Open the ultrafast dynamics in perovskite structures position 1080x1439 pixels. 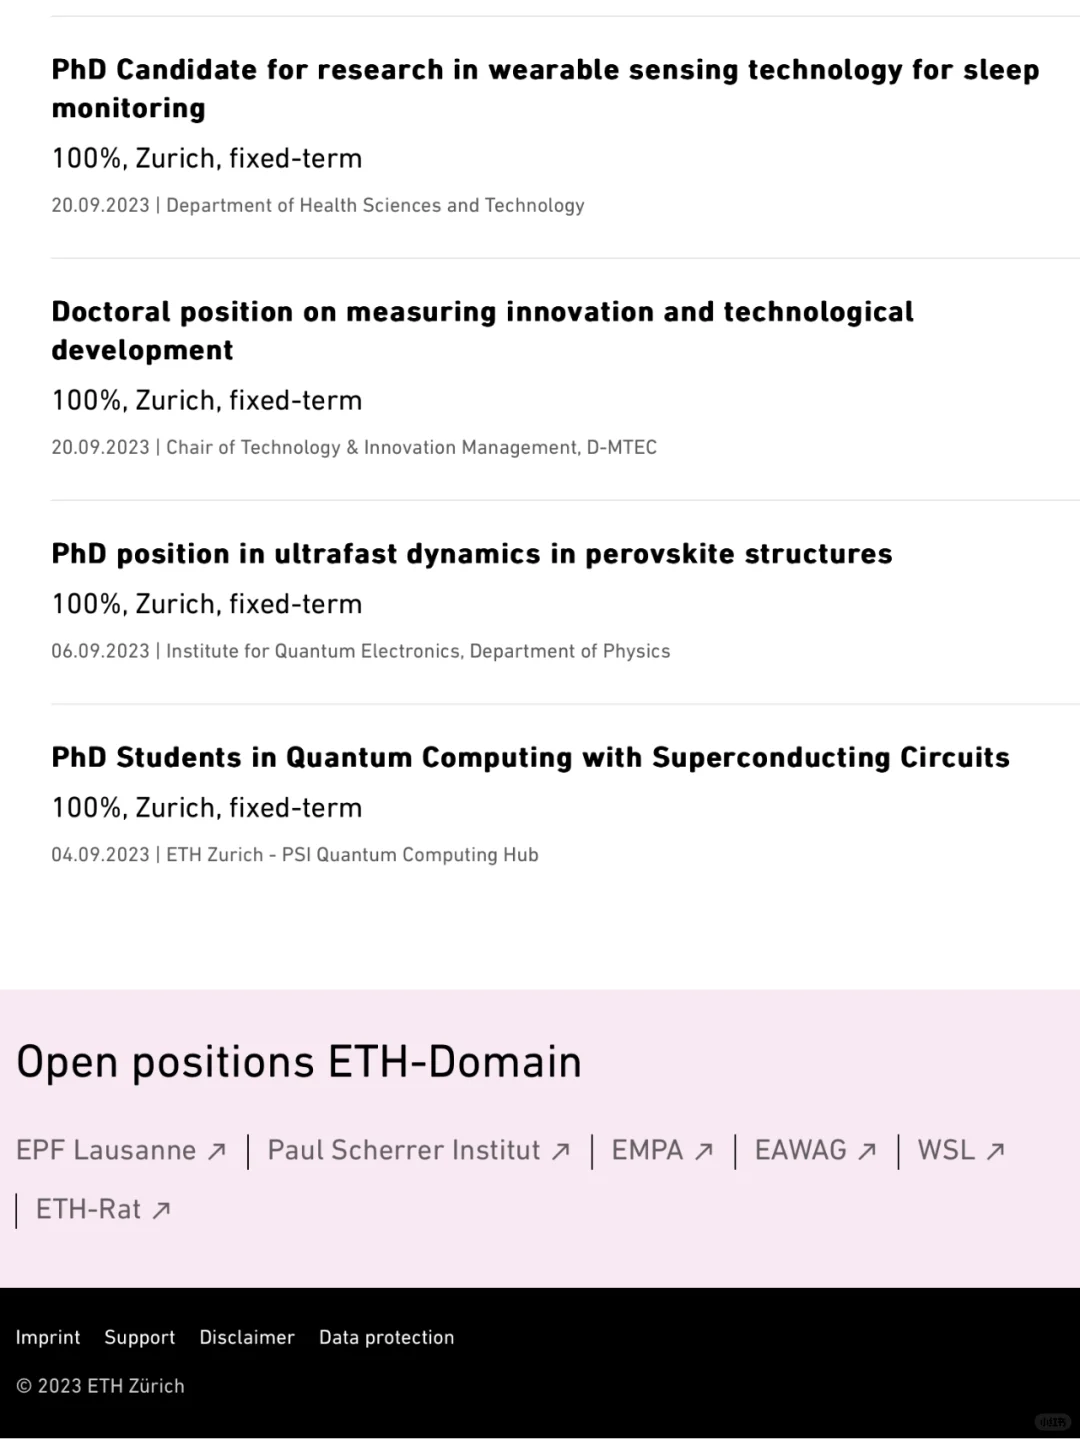point(472,553)
